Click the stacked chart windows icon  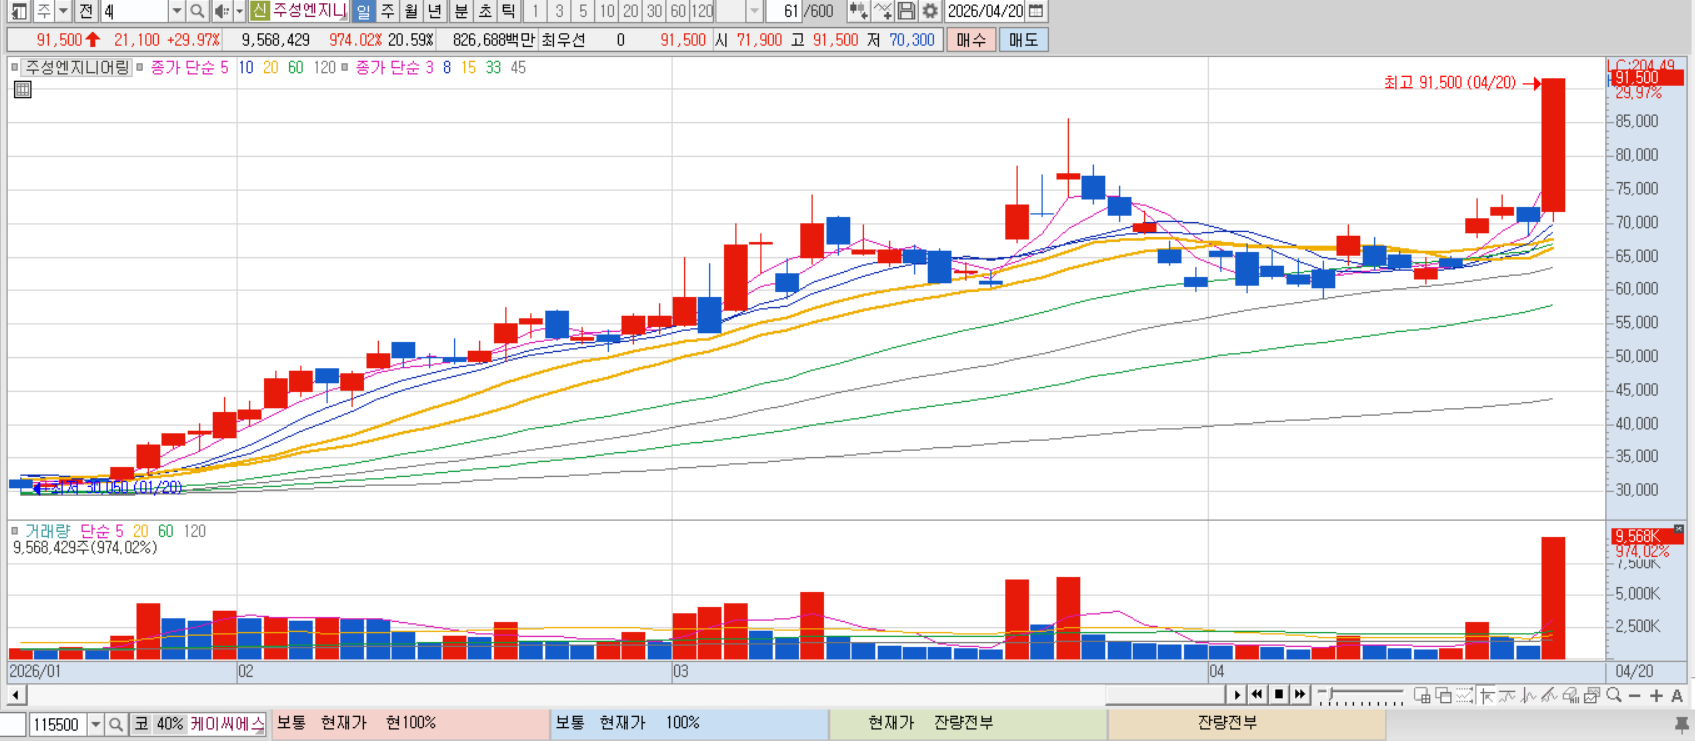click(1592, 695)
